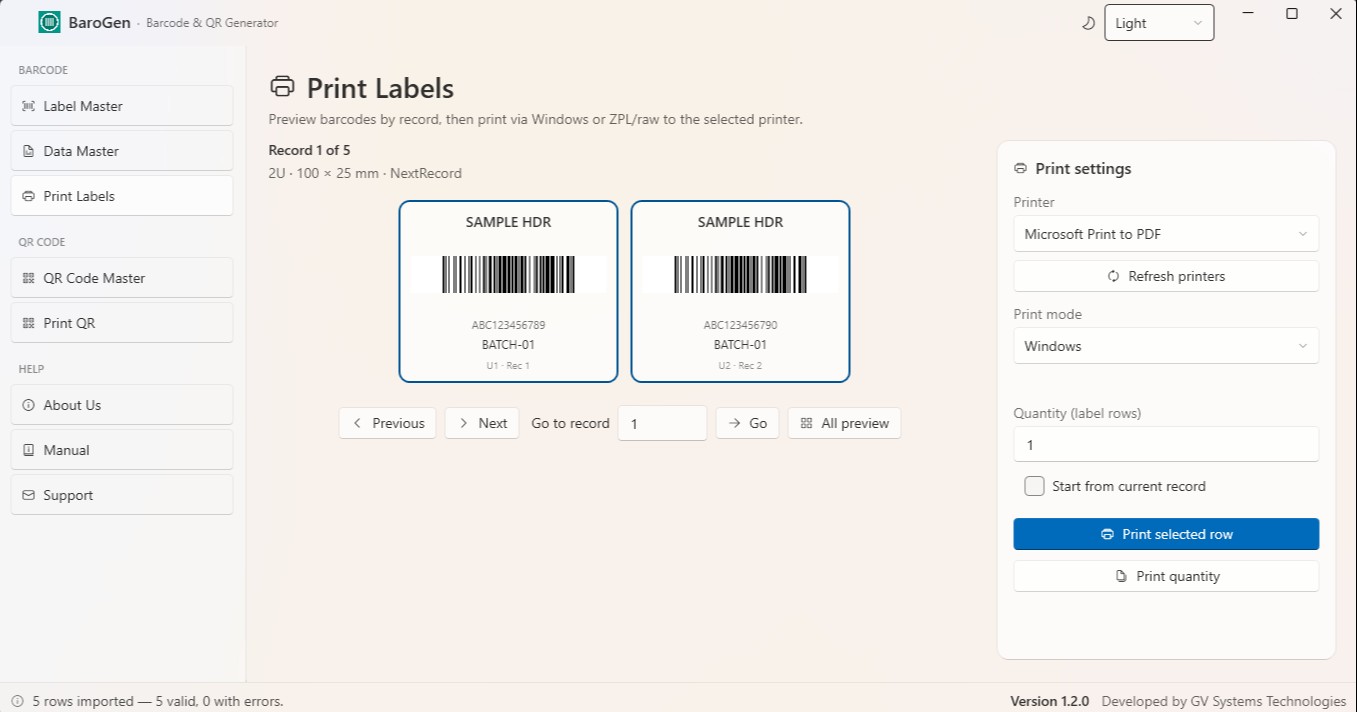Viewport: 1357px width, 712px height.
Task: Select label preview ABC123456789
Action: click(508, 291)
